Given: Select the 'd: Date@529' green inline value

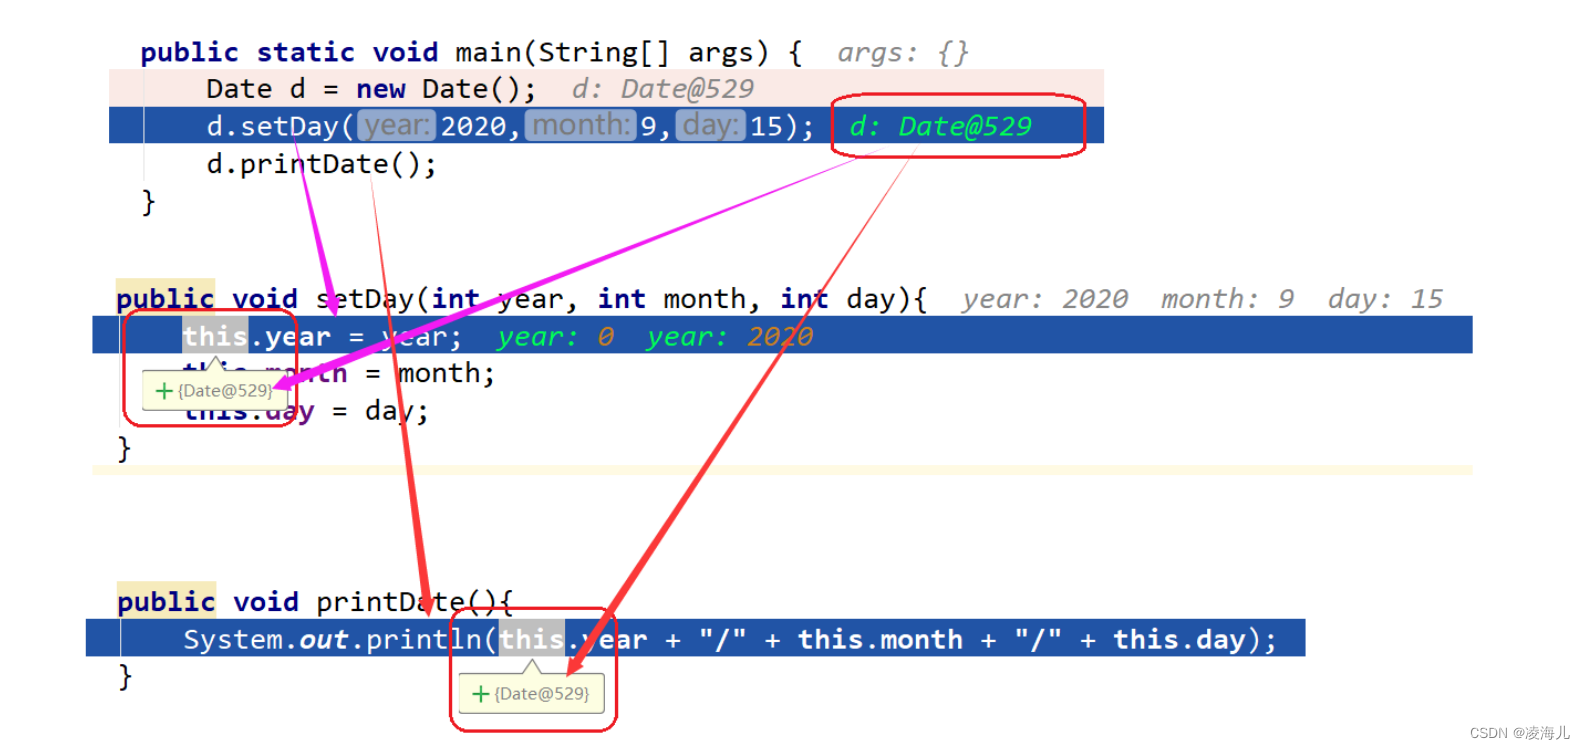Looking at the screenshot, I should (940, 127).
